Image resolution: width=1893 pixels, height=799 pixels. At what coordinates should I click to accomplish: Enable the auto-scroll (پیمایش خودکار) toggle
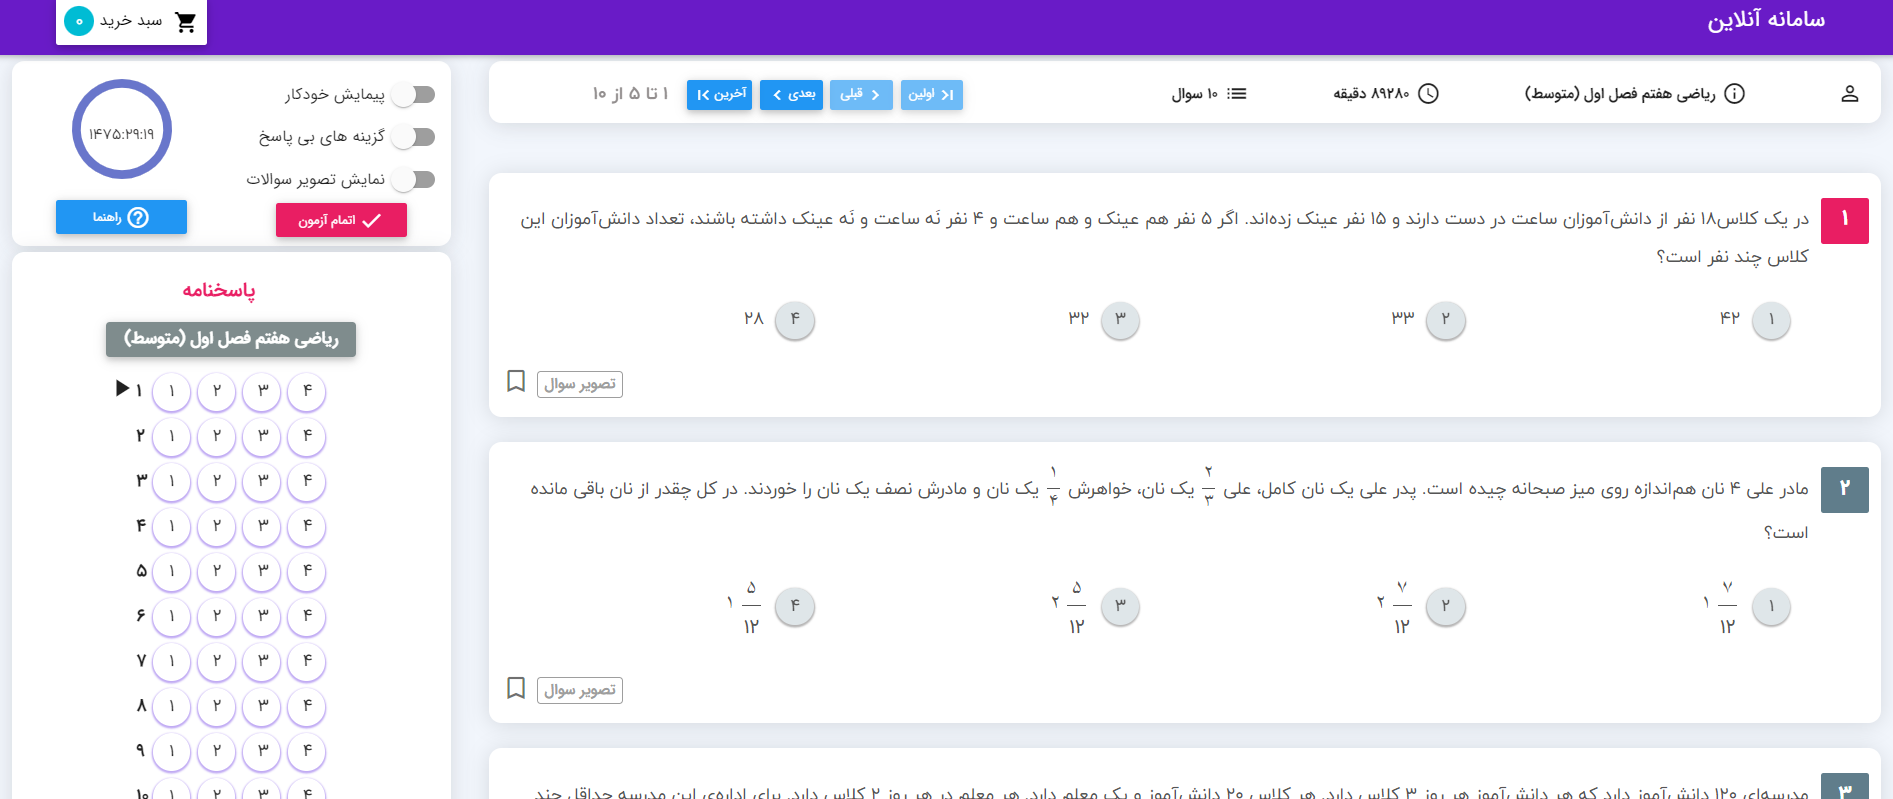pos(414,95)
